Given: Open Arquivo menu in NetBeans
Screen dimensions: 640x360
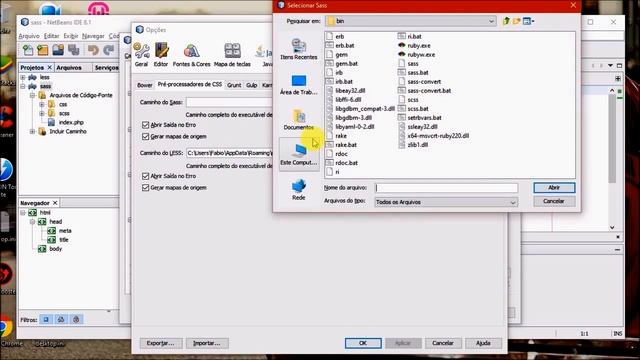Looking at the screenshot, I should click(x=29, y=36).
